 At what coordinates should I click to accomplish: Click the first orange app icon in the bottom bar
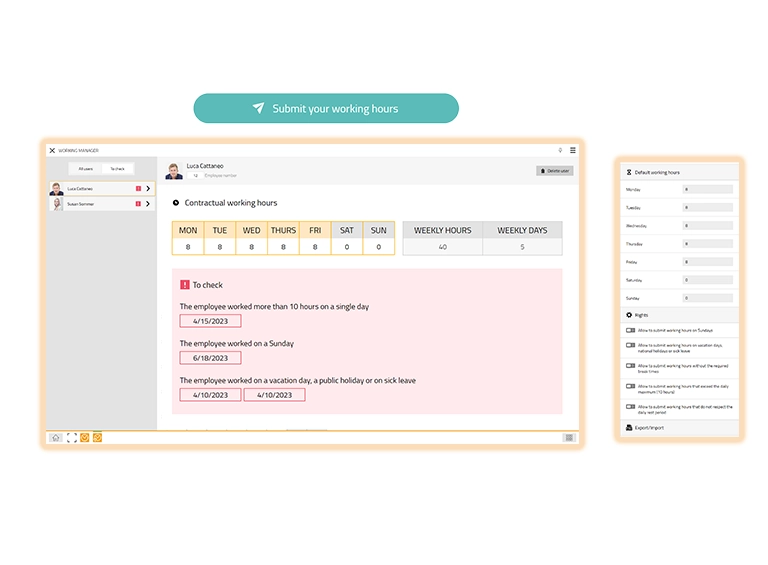(x=85, y=438)
